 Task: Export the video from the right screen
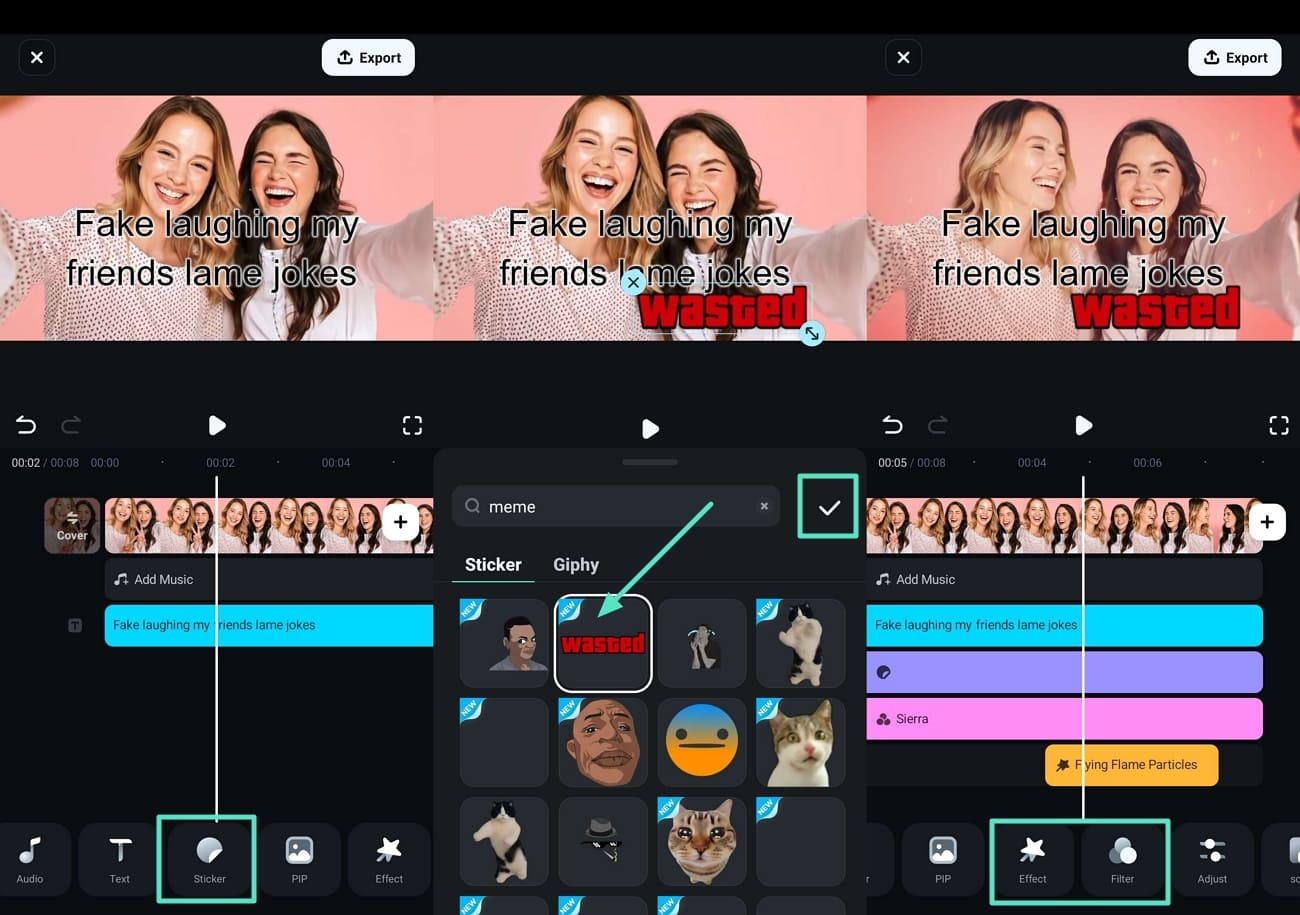click(1235, 58)
